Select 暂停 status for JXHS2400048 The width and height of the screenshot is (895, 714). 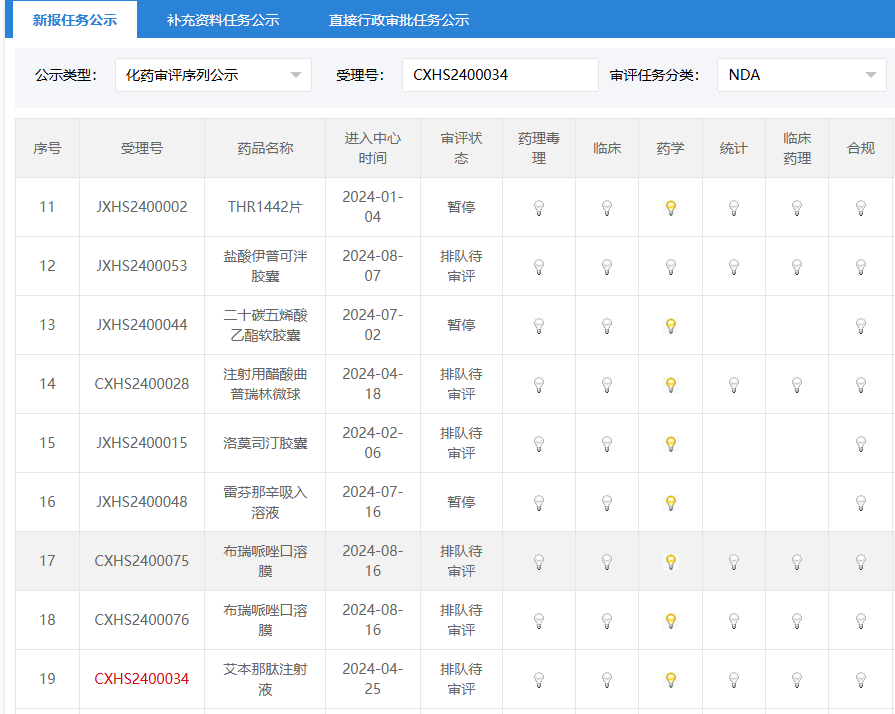(x=461, y=502)
